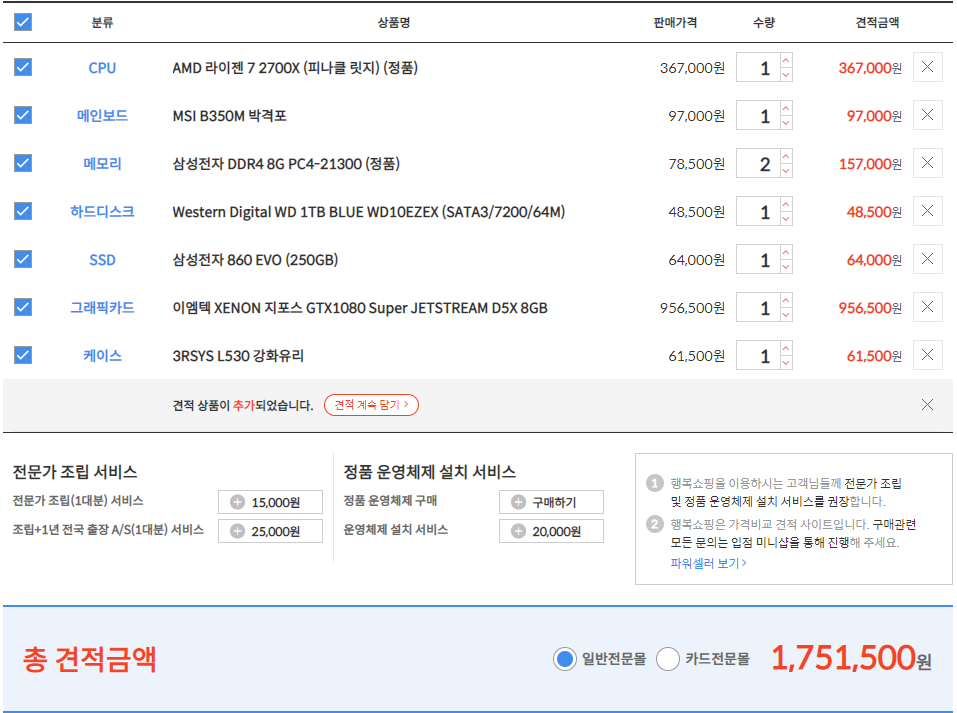Increase 메모리 quantity with the up arrow
Screen dimensions: 957x713
click(786, 156)
